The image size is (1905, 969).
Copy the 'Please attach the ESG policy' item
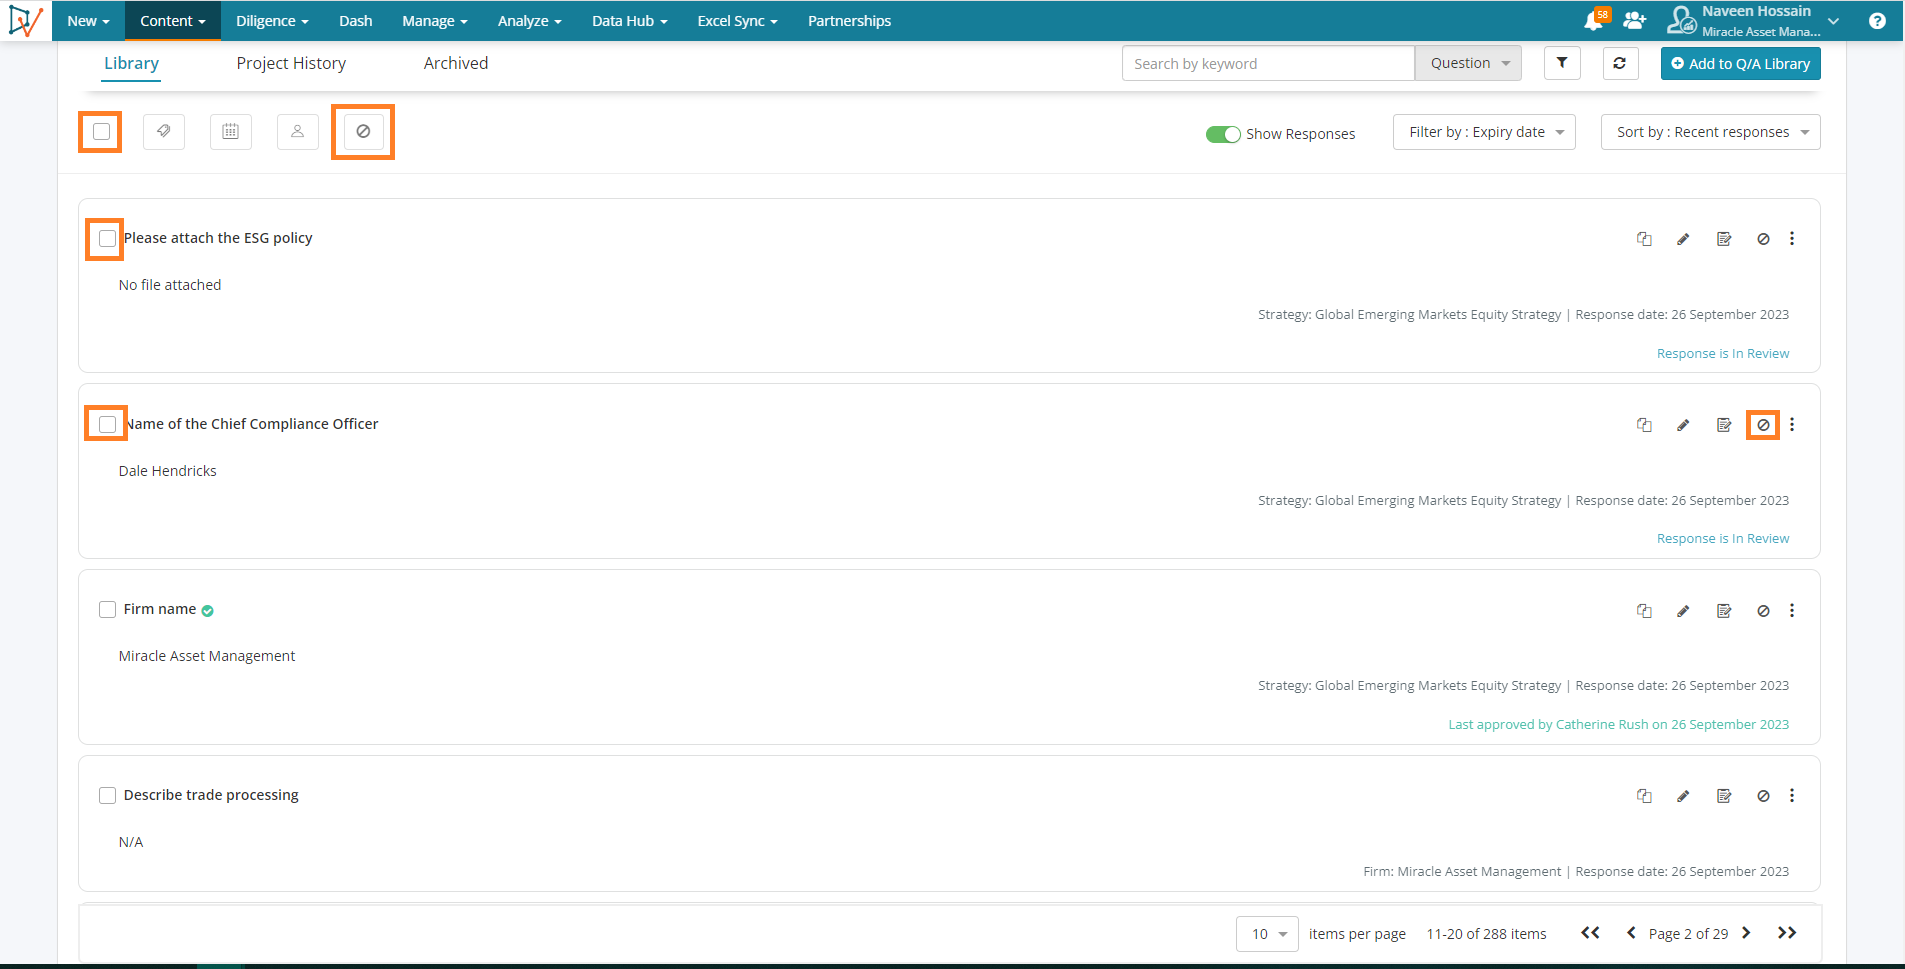coord(1644,239)
